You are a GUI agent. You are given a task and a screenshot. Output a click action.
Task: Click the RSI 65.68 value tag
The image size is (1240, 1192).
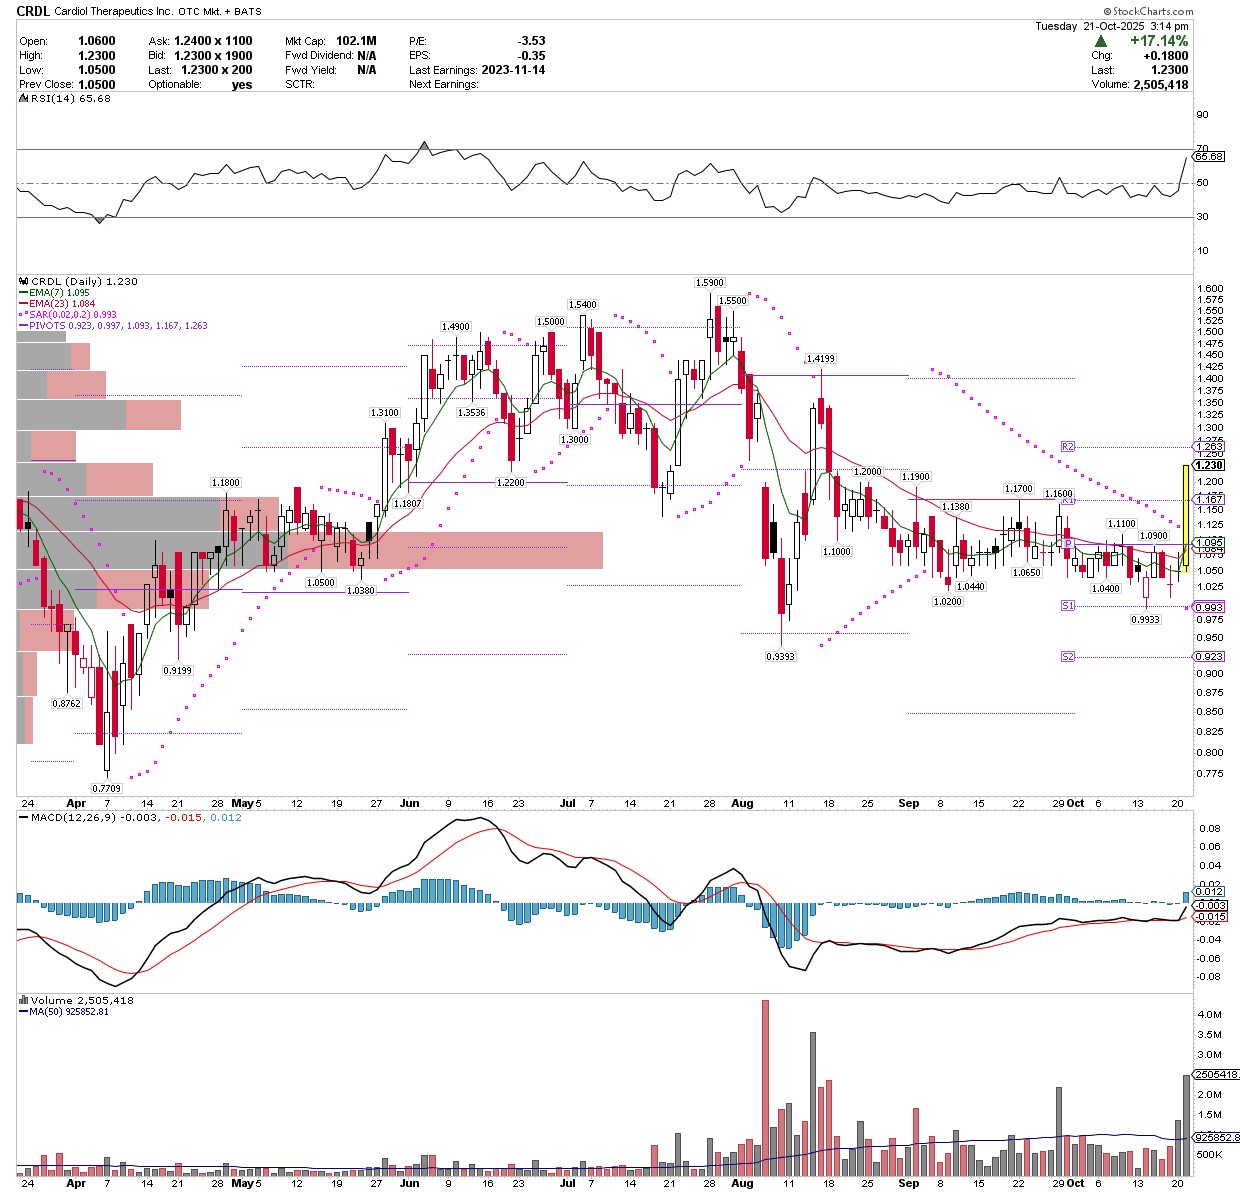point(1209,157)
